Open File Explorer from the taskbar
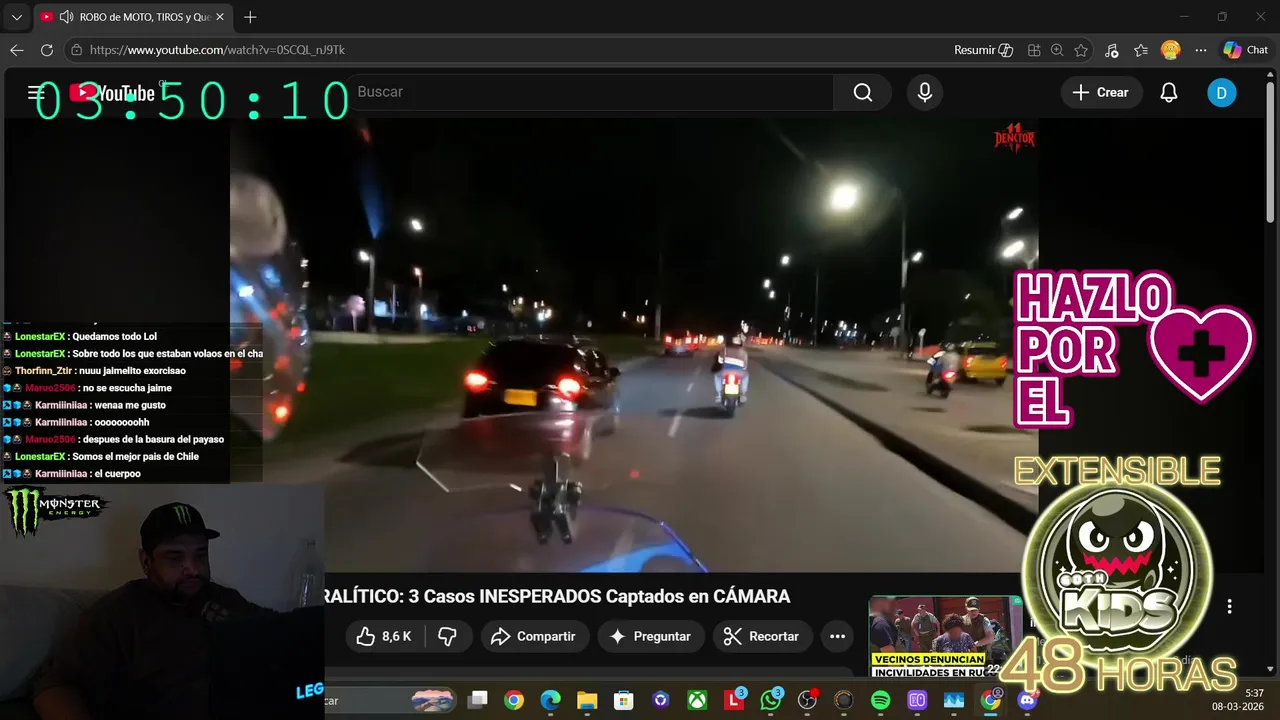Image resolution: width=1280 pixels, height=720 pixels. [x=587, y=700]
